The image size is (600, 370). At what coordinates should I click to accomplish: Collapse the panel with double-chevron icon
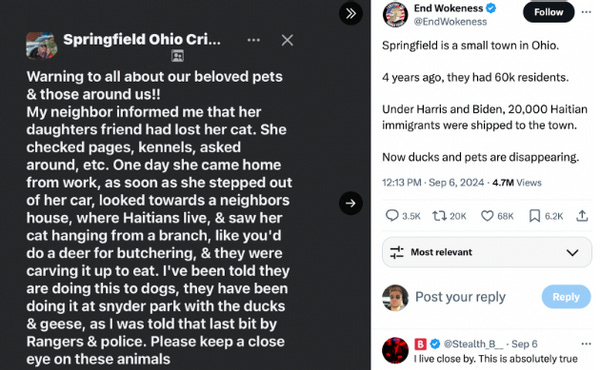coord(351,13)
